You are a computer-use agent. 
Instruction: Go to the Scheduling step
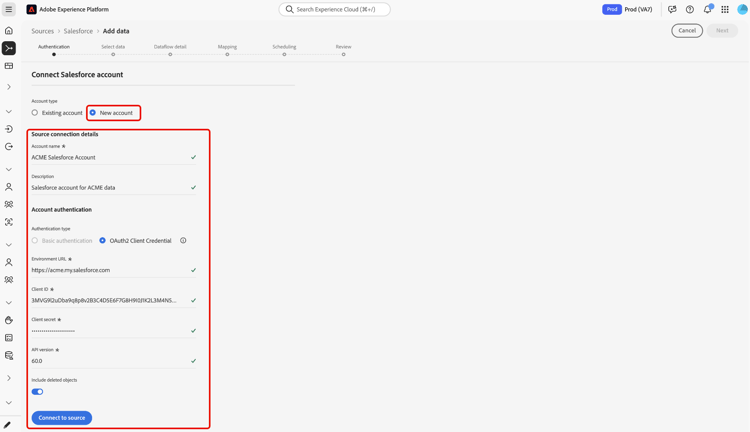[x=284, y=50]
